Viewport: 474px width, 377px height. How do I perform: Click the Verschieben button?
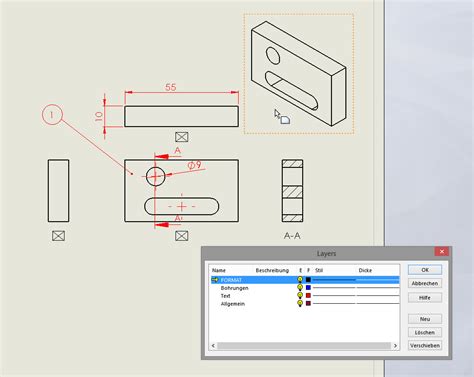(425, 345)
